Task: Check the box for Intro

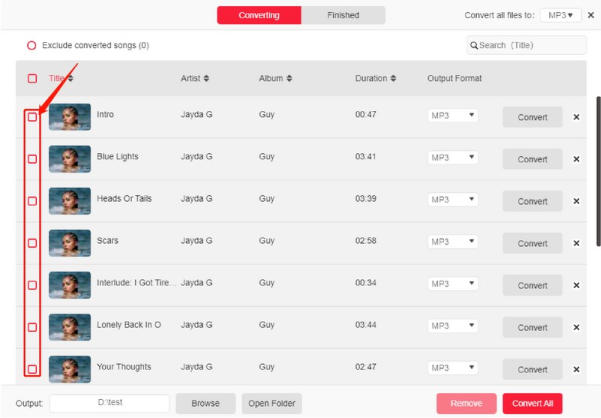Action: [32, 117]
